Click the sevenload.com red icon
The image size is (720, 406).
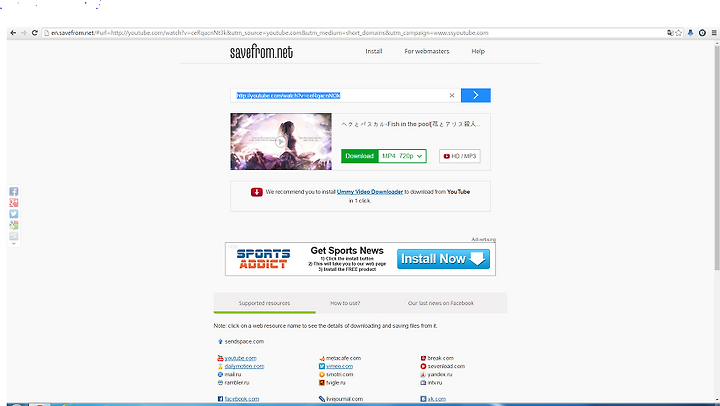click(x=423, y=367)
